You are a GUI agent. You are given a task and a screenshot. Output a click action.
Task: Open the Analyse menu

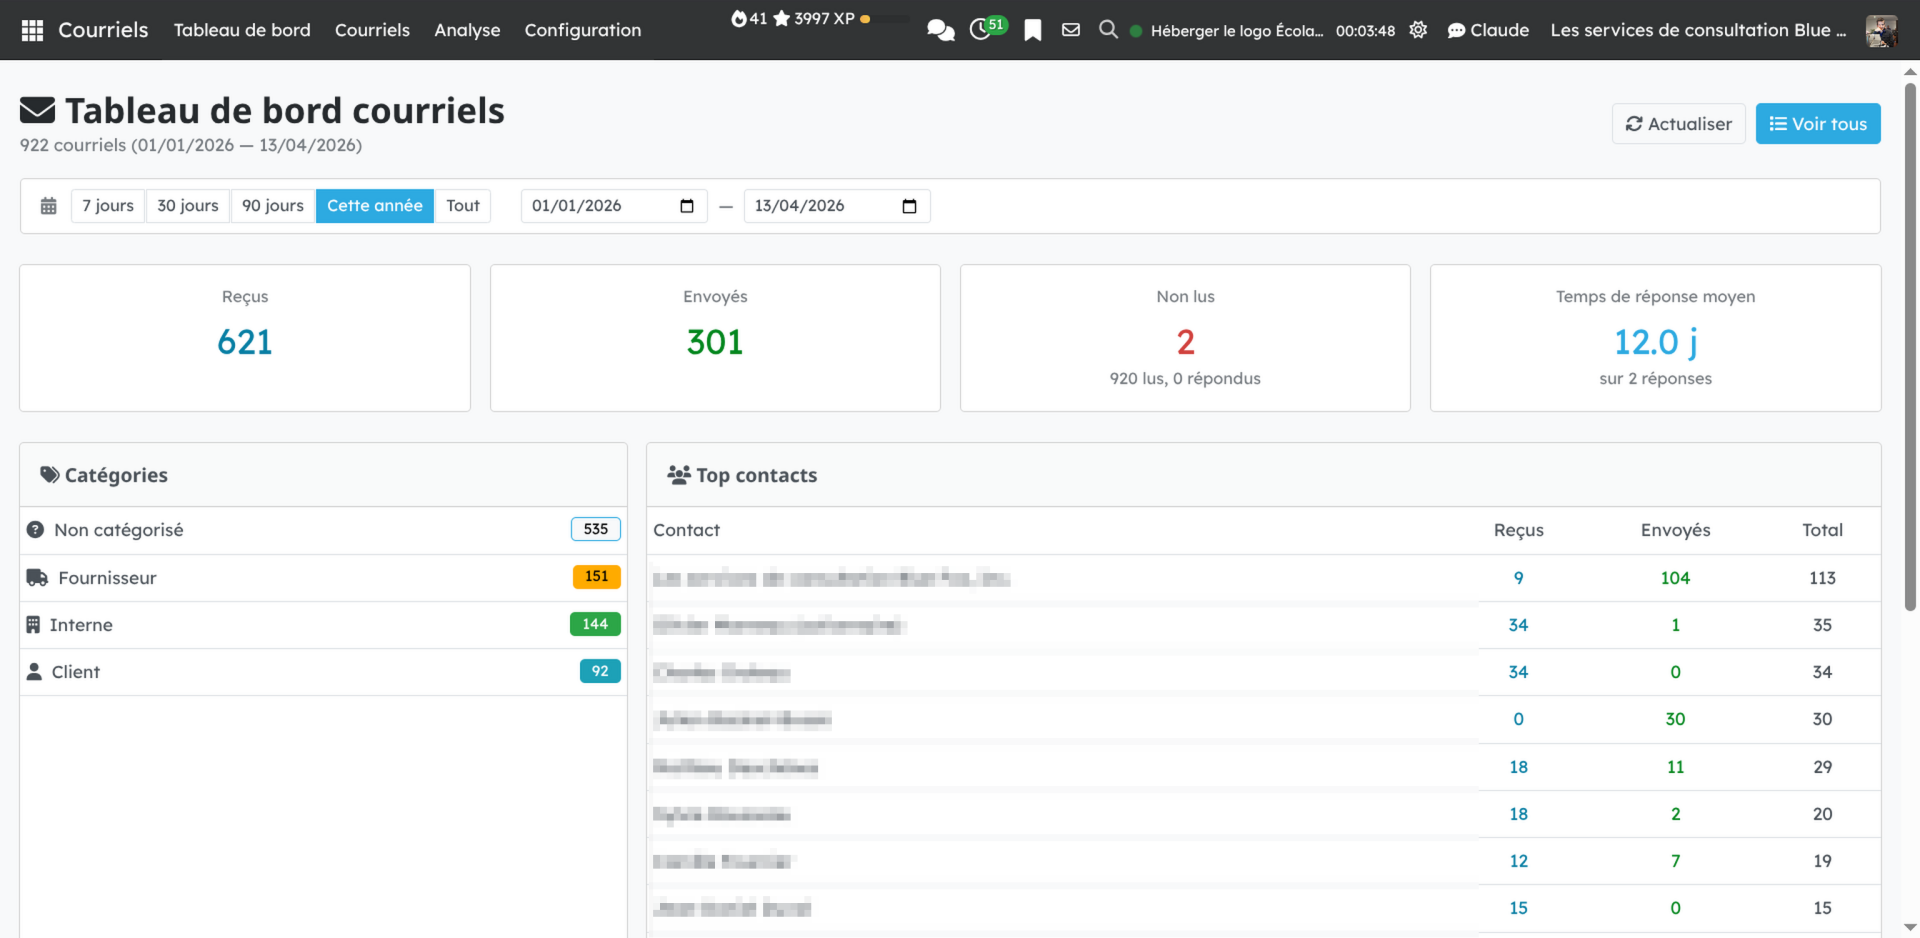tap(467, 30)
